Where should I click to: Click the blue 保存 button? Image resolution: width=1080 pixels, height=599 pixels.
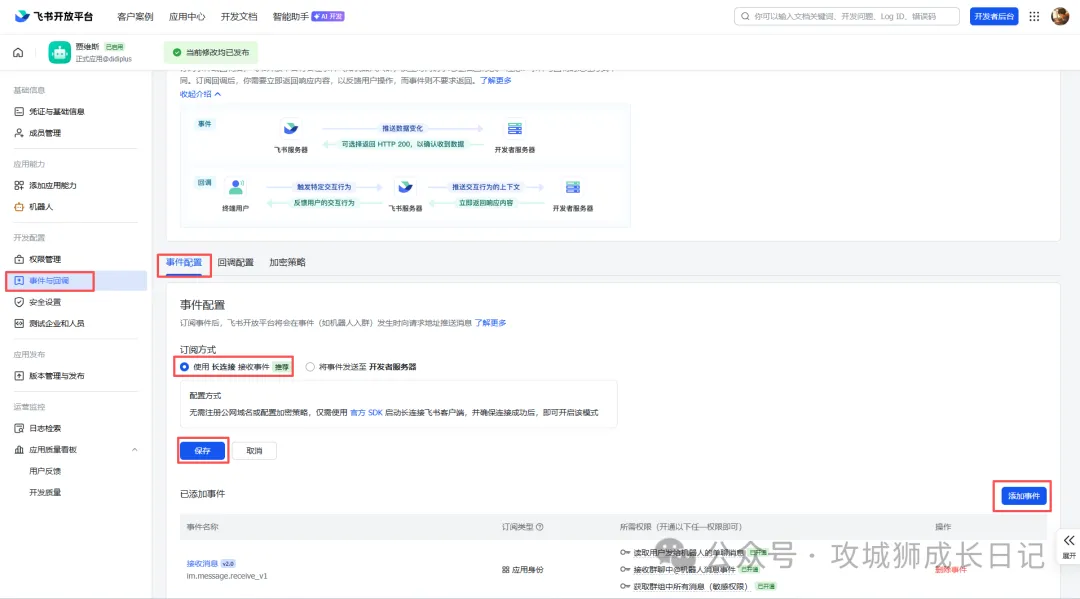[x=203, y=451]
